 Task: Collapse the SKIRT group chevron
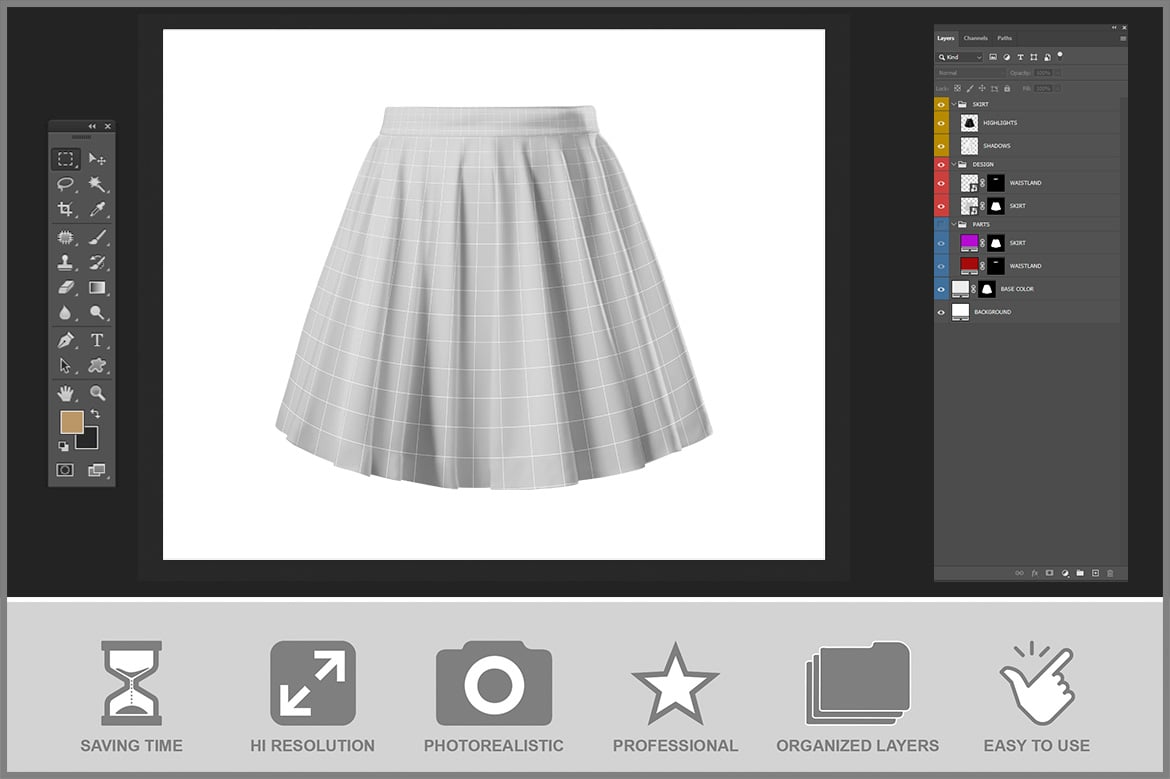[954, 104]
